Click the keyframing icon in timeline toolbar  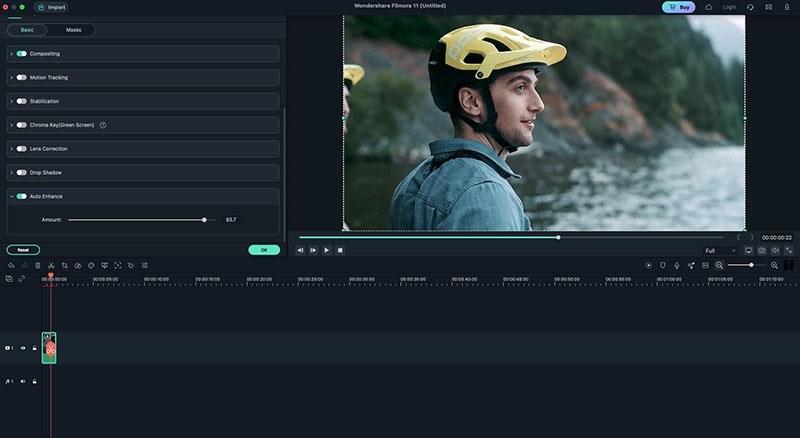coord(131,265)
